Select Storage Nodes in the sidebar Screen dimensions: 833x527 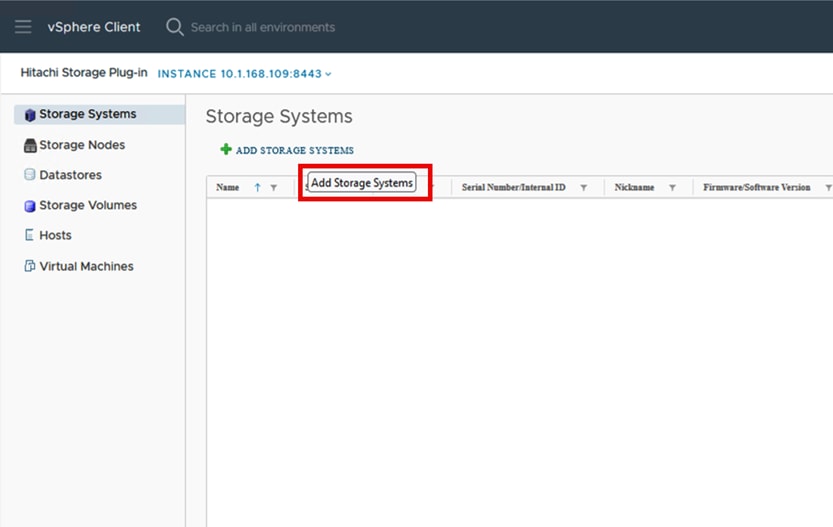(x=82, y=145)
